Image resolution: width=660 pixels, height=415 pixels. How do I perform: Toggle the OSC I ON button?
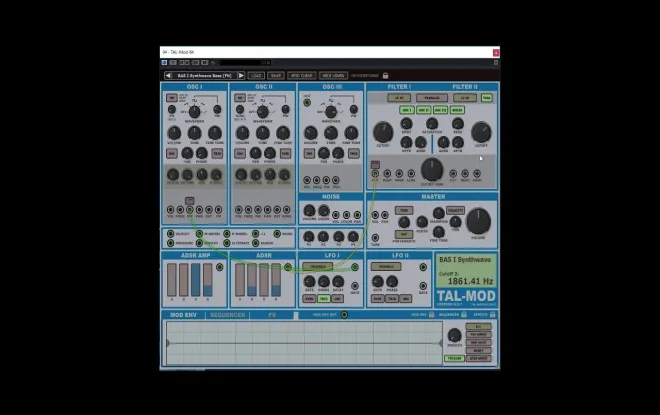point(171,98)
